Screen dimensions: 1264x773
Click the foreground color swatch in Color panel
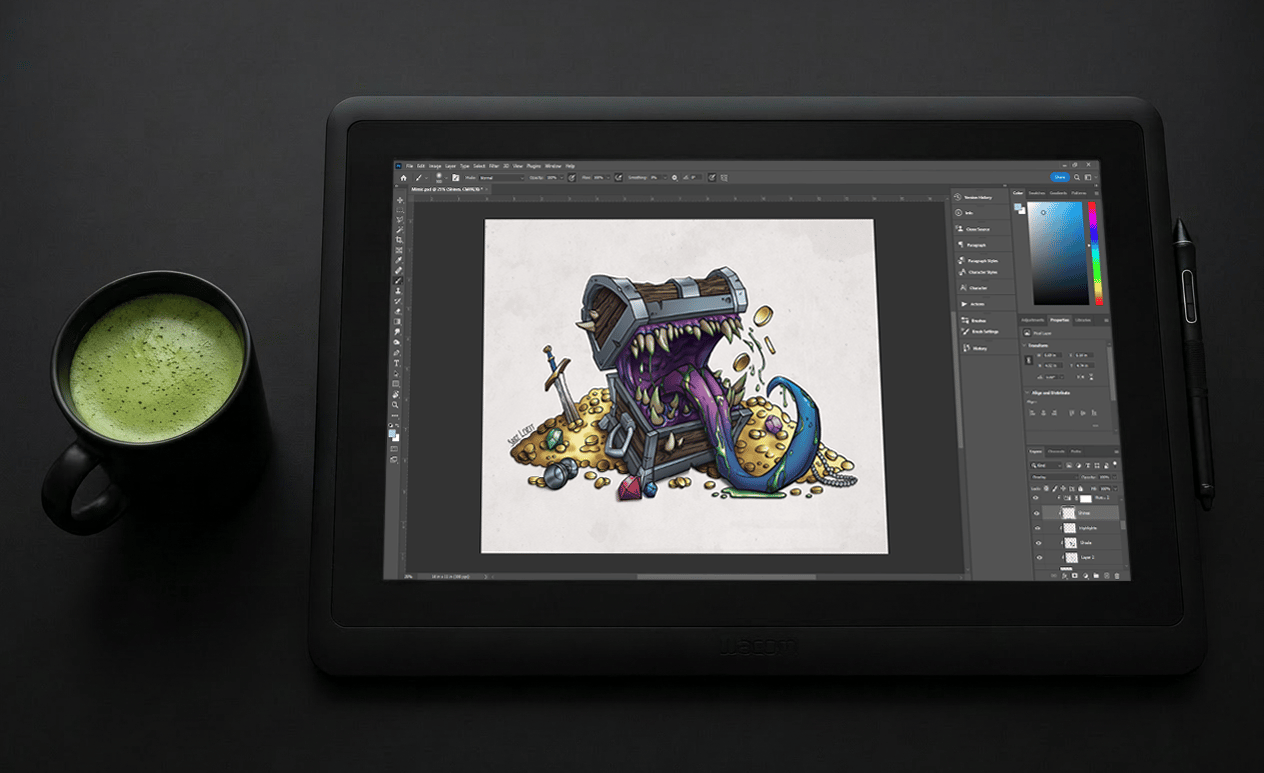[1018, 207]
